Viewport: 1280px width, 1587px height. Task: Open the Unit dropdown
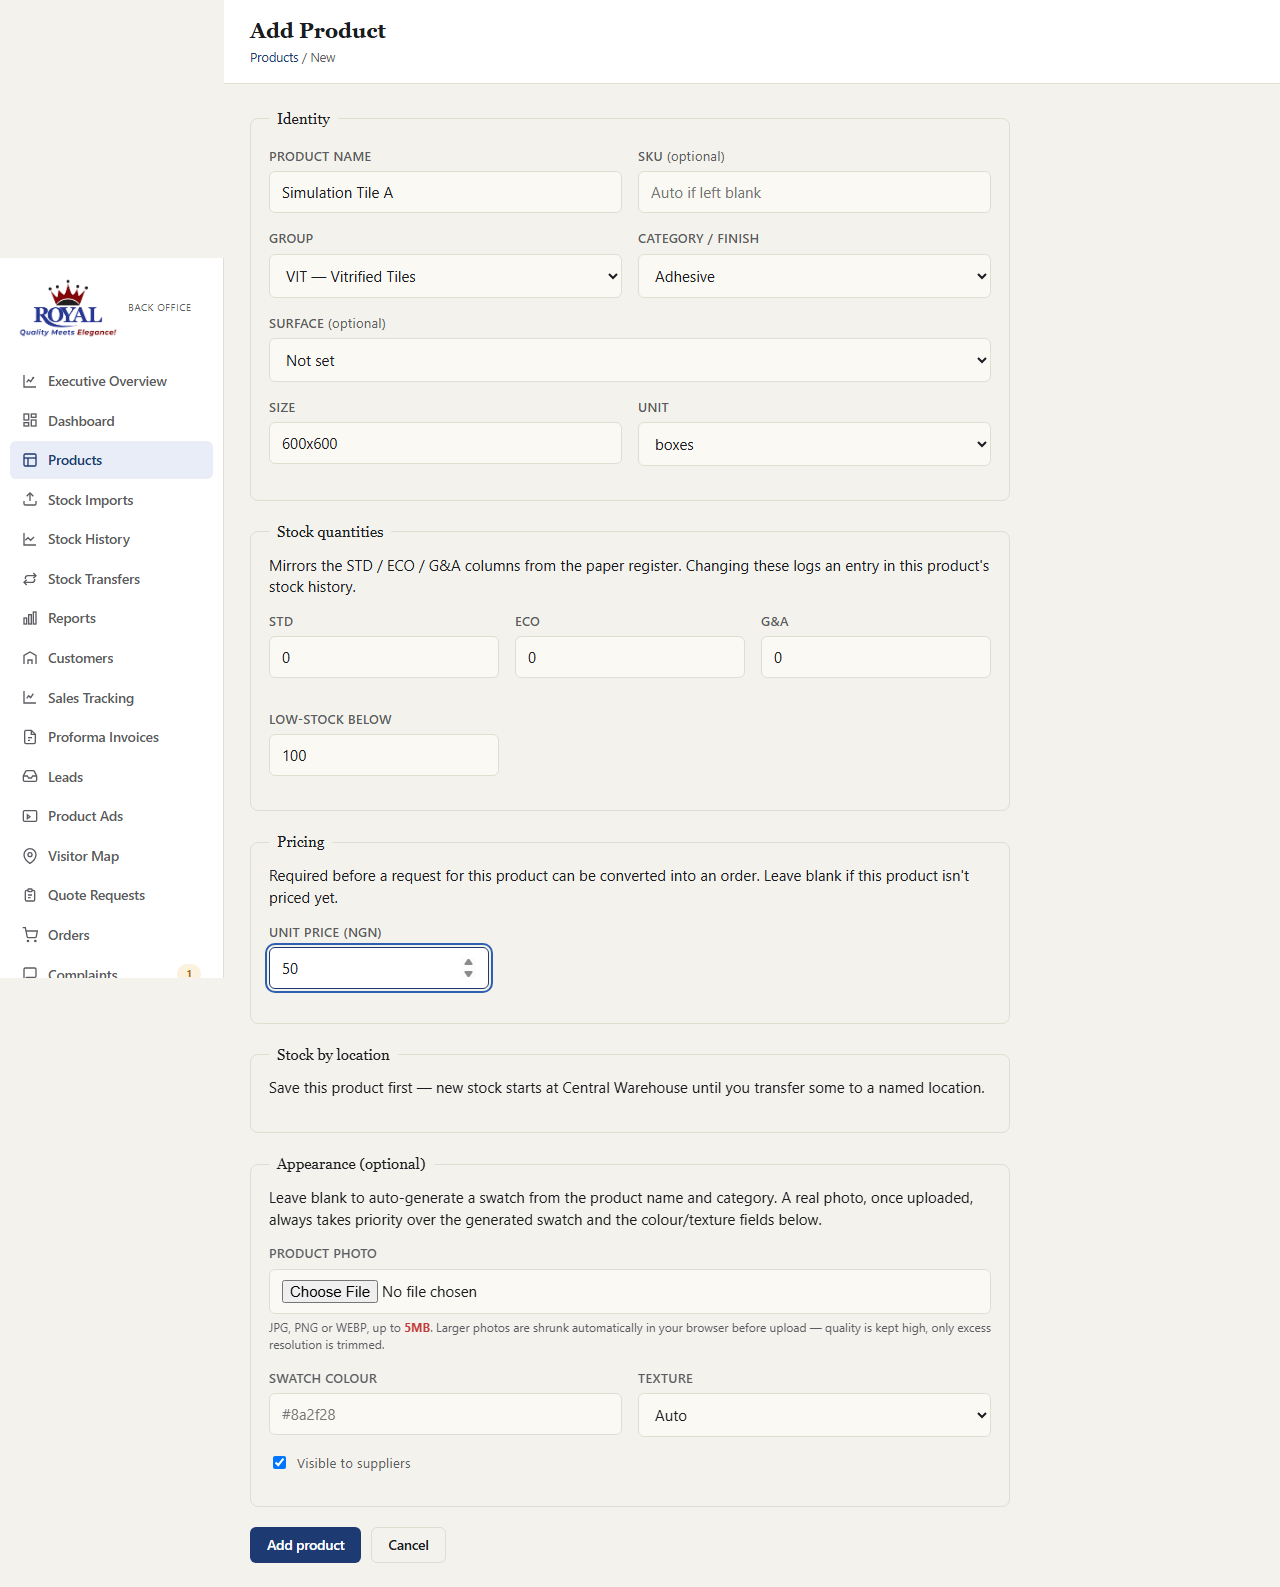tap(814, 444)
